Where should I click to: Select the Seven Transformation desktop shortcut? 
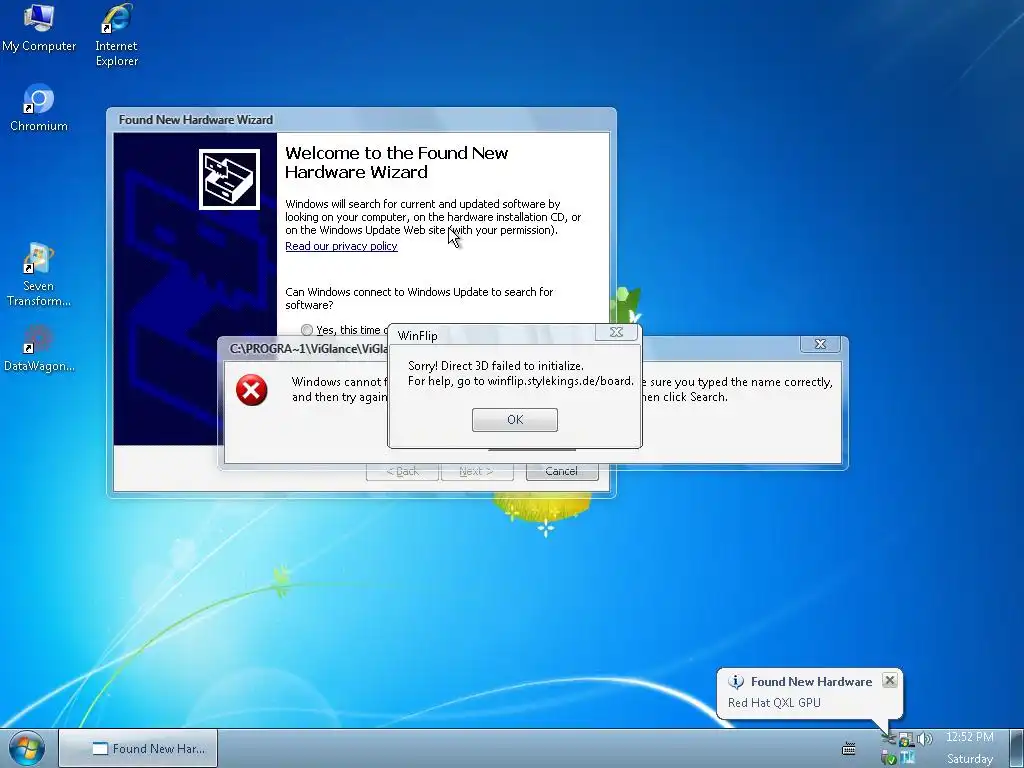(x=39, y=275)
